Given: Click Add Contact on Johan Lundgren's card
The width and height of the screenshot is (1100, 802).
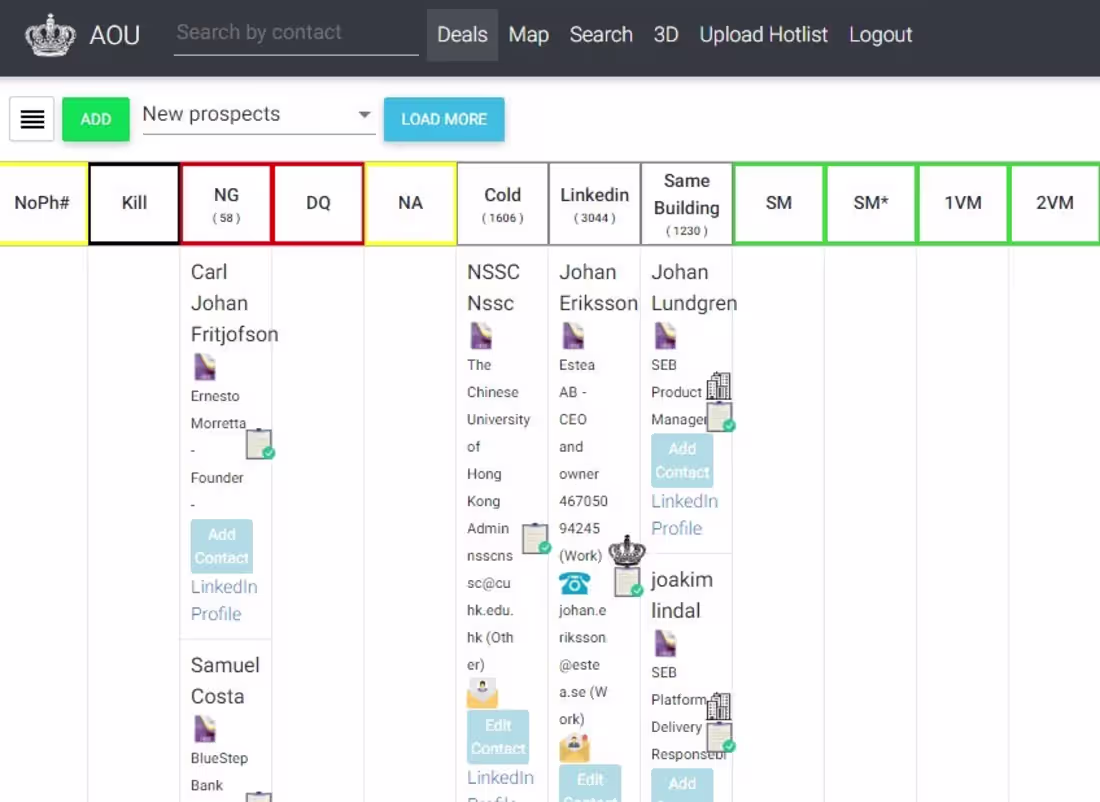Looking at the screenshot, I should [682, 460].
